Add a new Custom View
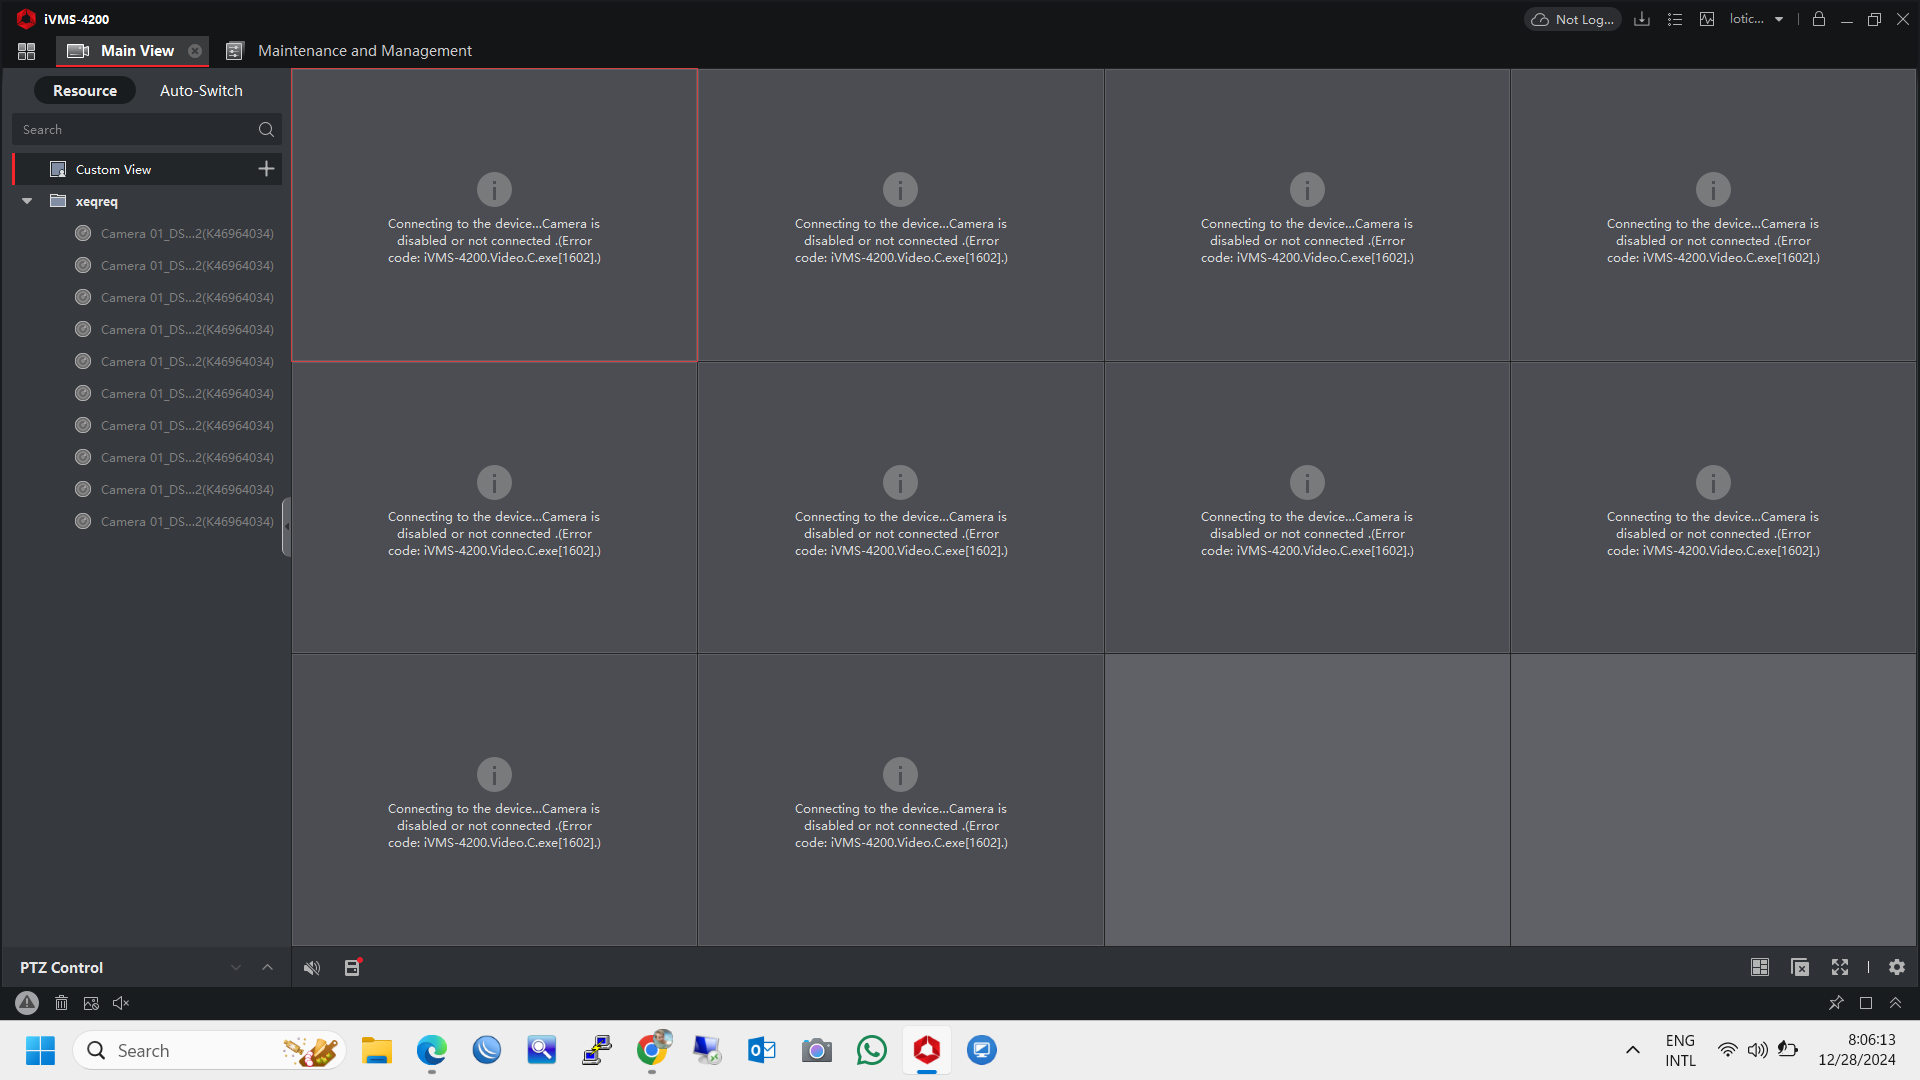This screenshot has width=1920, height=1080. click(x=266, y=169)
